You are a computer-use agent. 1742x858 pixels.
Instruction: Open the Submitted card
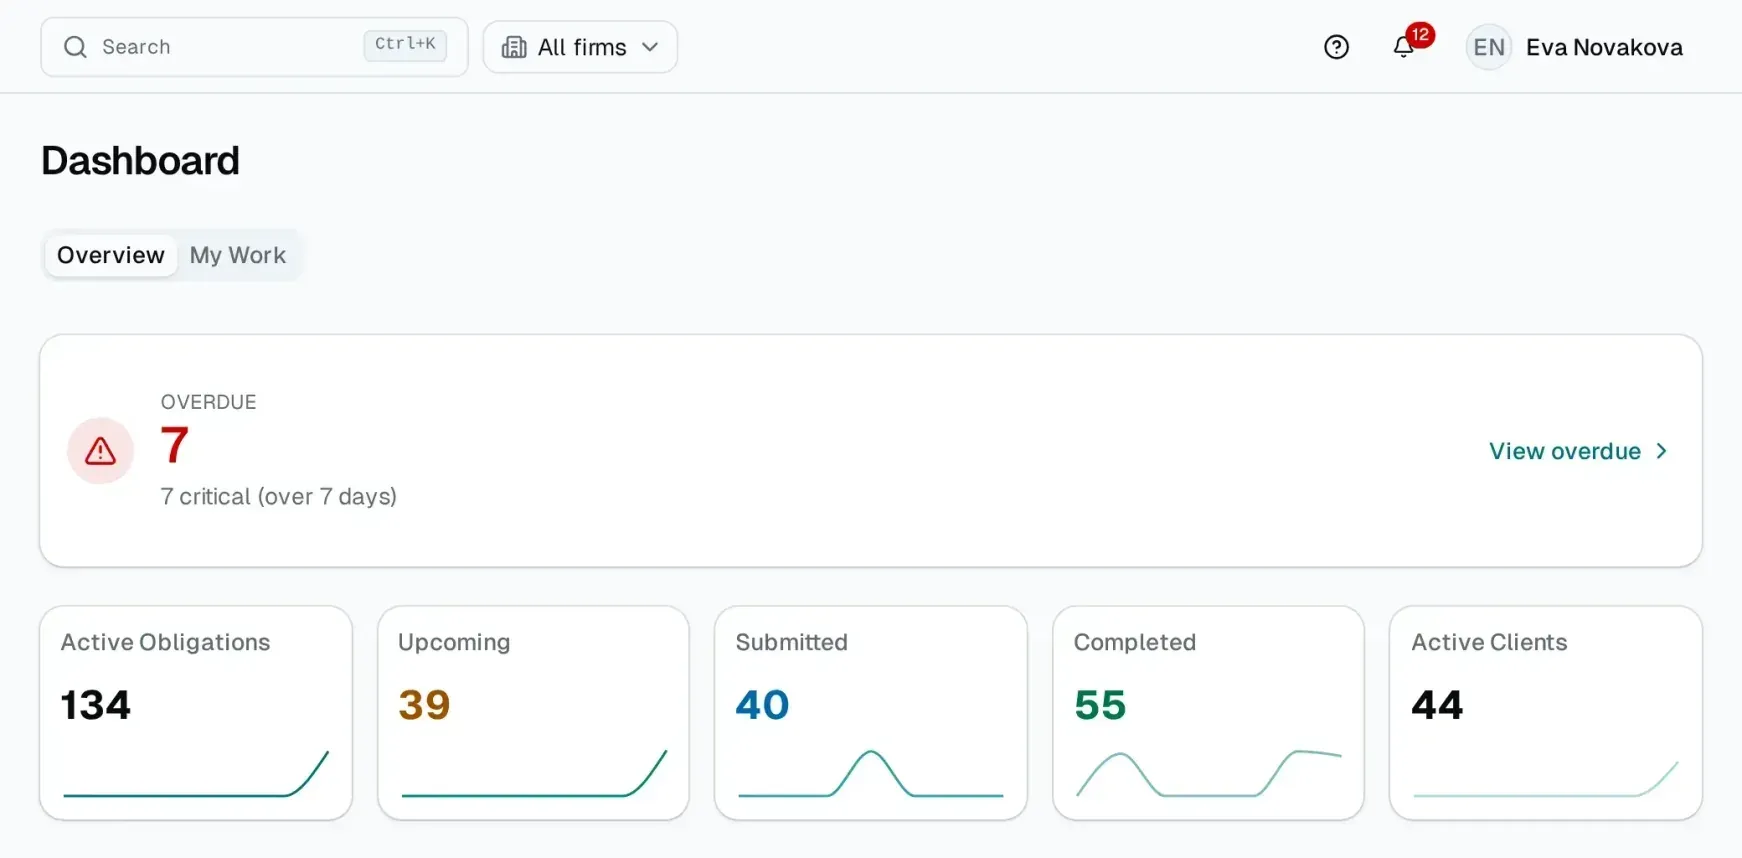(871, 713)
